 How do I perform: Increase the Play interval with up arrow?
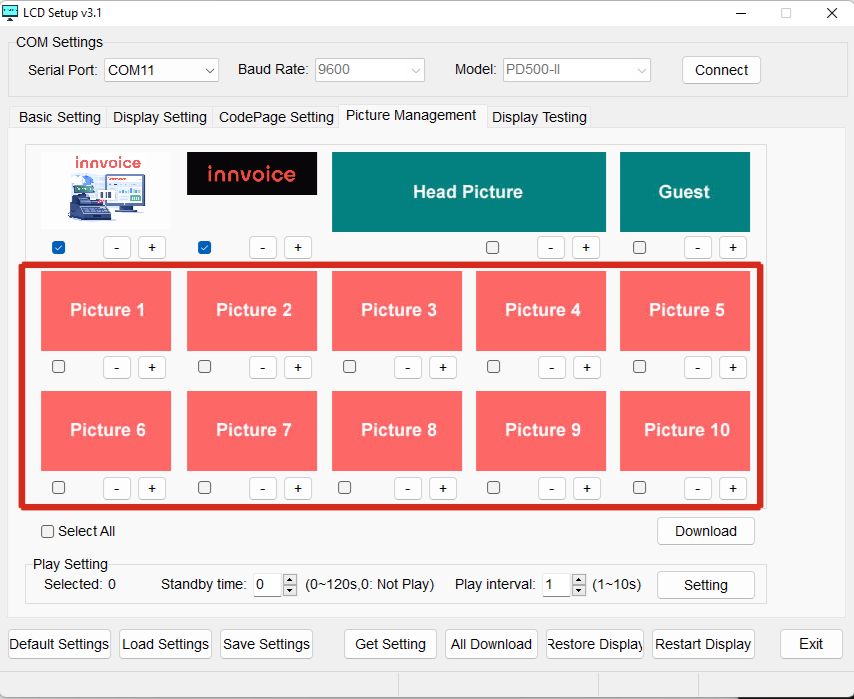[x=579, y=579]
